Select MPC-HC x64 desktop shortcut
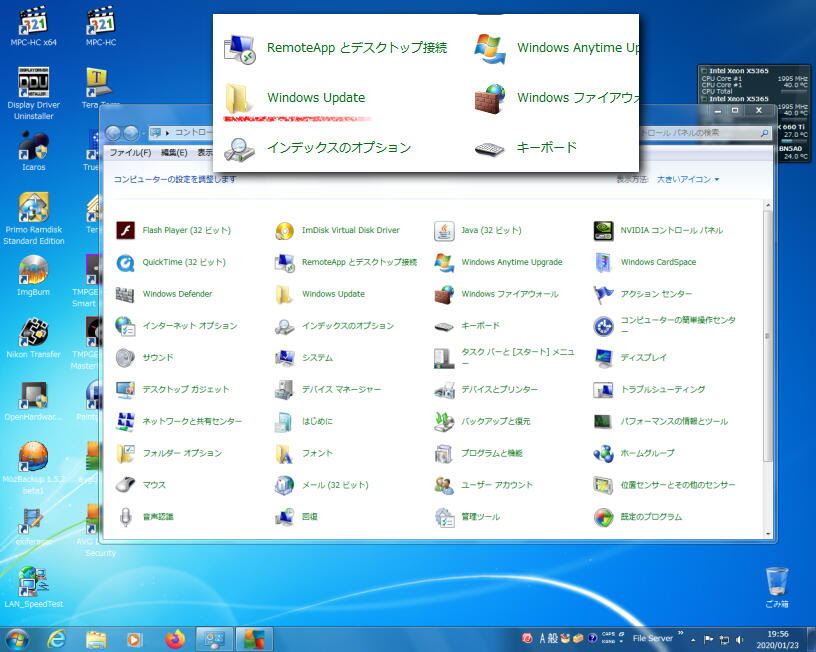Image resolution: width=816 pixels, height=652 pixels. click(34, 26)
